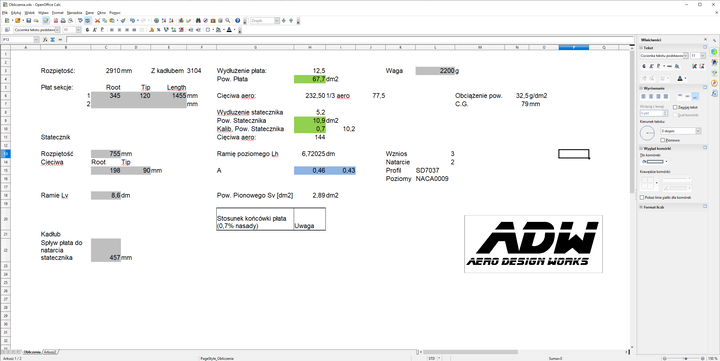
Task: Open the Navigator compass sidebar icon
Action: point(714,83)
